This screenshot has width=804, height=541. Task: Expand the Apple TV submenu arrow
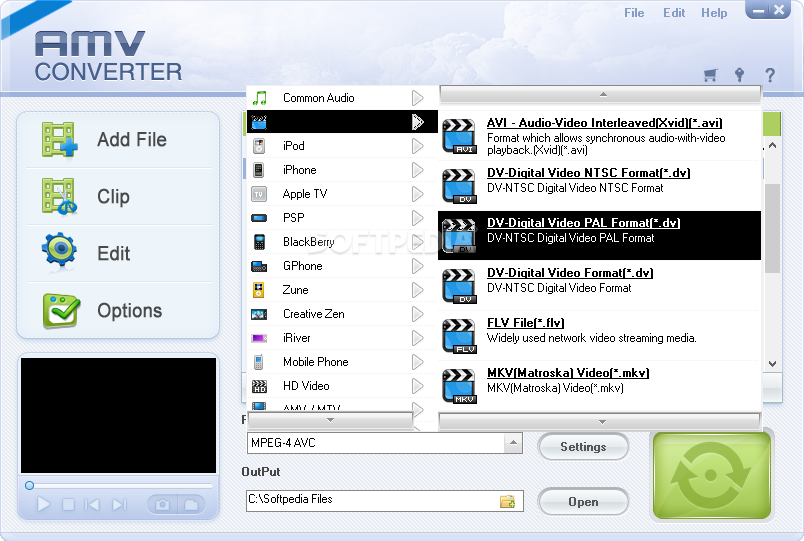coord(418,194)
